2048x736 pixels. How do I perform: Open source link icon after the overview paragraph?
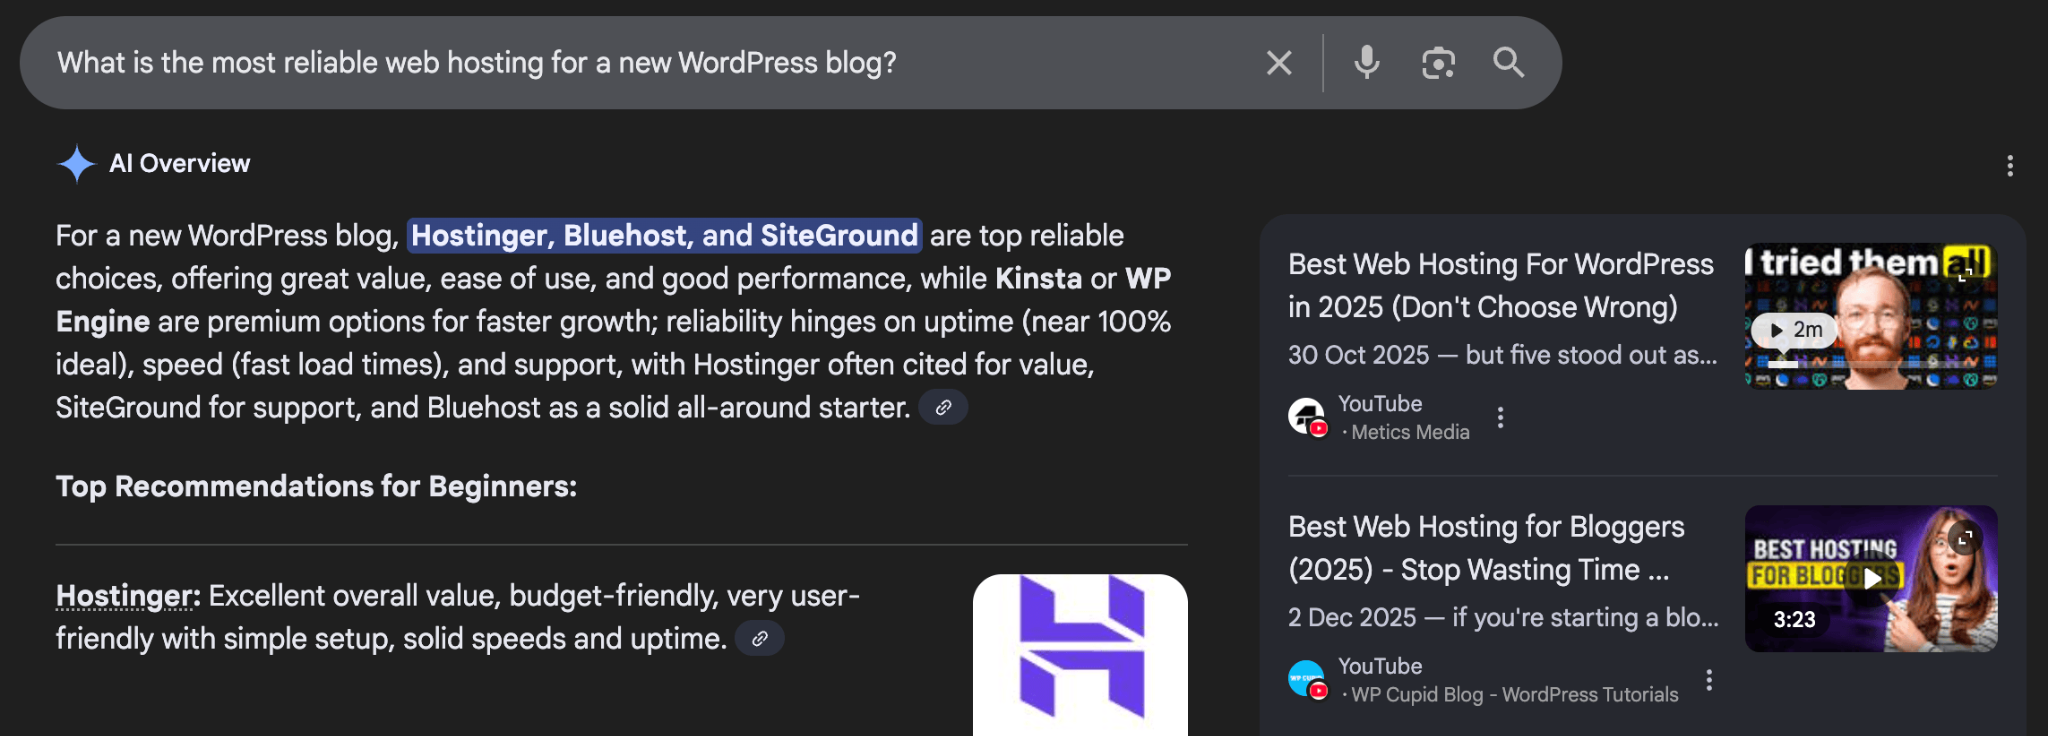(x=943, y=407)
